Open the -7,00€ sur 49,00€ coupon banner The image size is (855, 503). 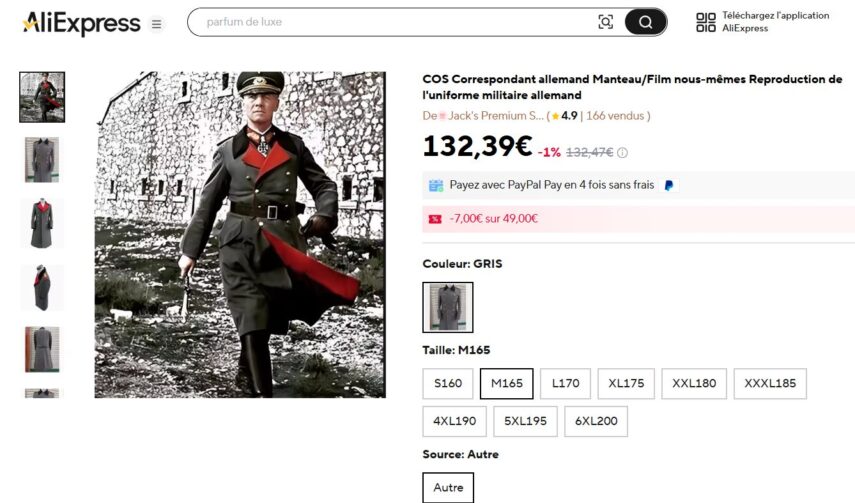point(638,218)
